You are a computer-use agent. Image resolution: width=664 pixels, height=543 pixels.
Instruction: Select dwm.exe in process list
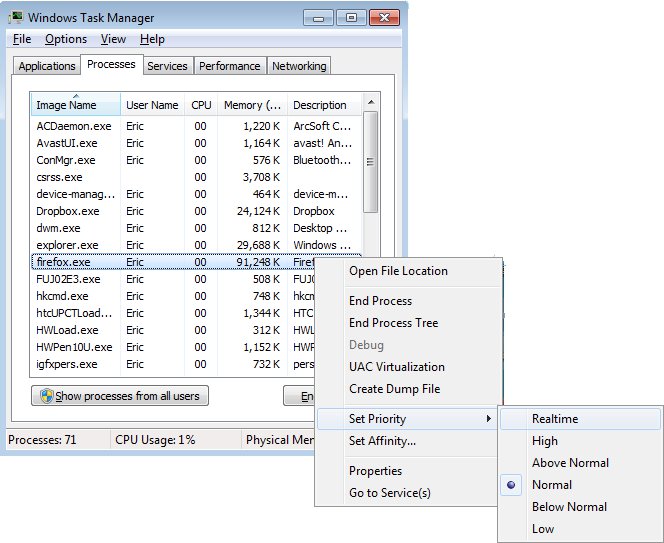coord(196,228)
